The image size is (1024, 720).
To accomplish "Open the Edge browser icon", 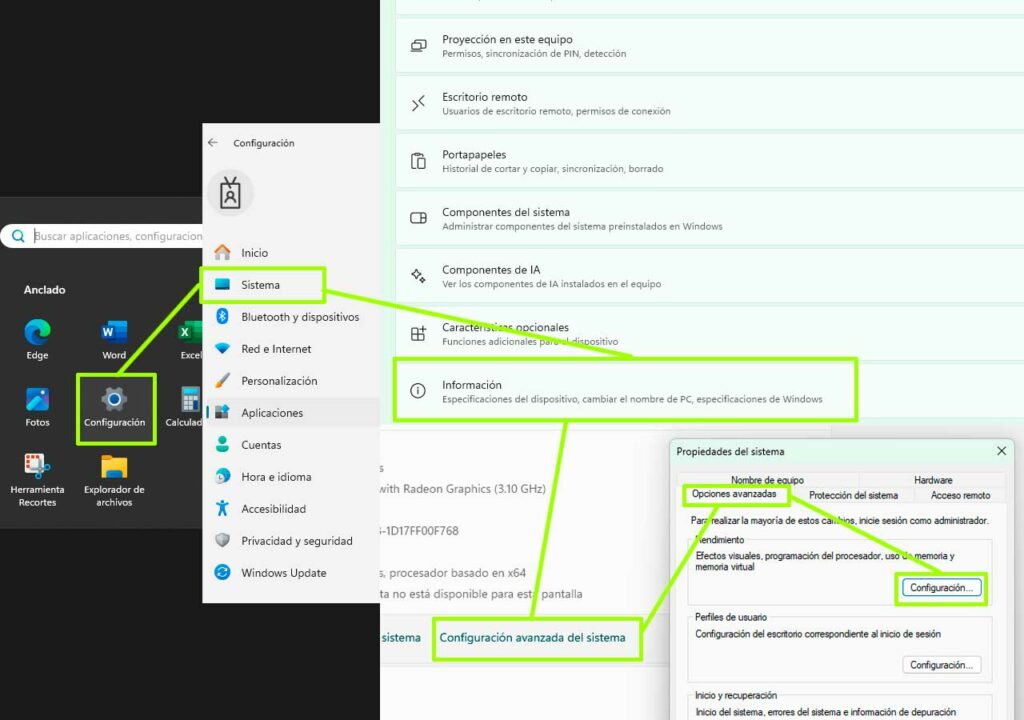I will coord(37,333).
